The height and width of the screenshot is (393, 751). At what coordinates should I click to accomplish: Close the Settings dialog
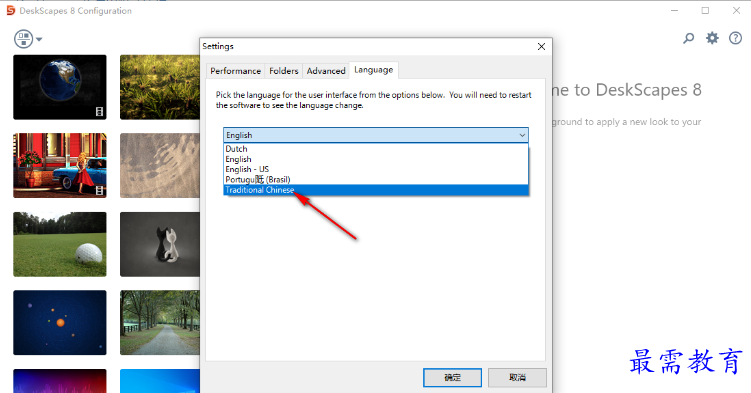[541, 46]
